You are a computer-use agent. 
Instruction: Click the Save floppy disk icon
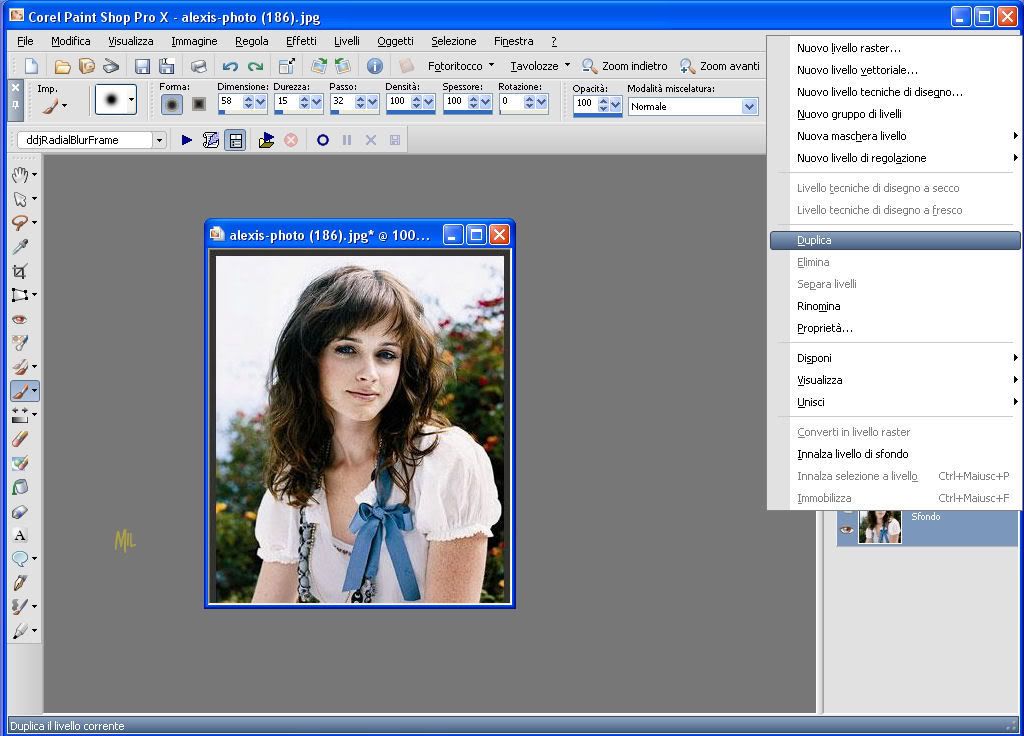pos(142,66)
